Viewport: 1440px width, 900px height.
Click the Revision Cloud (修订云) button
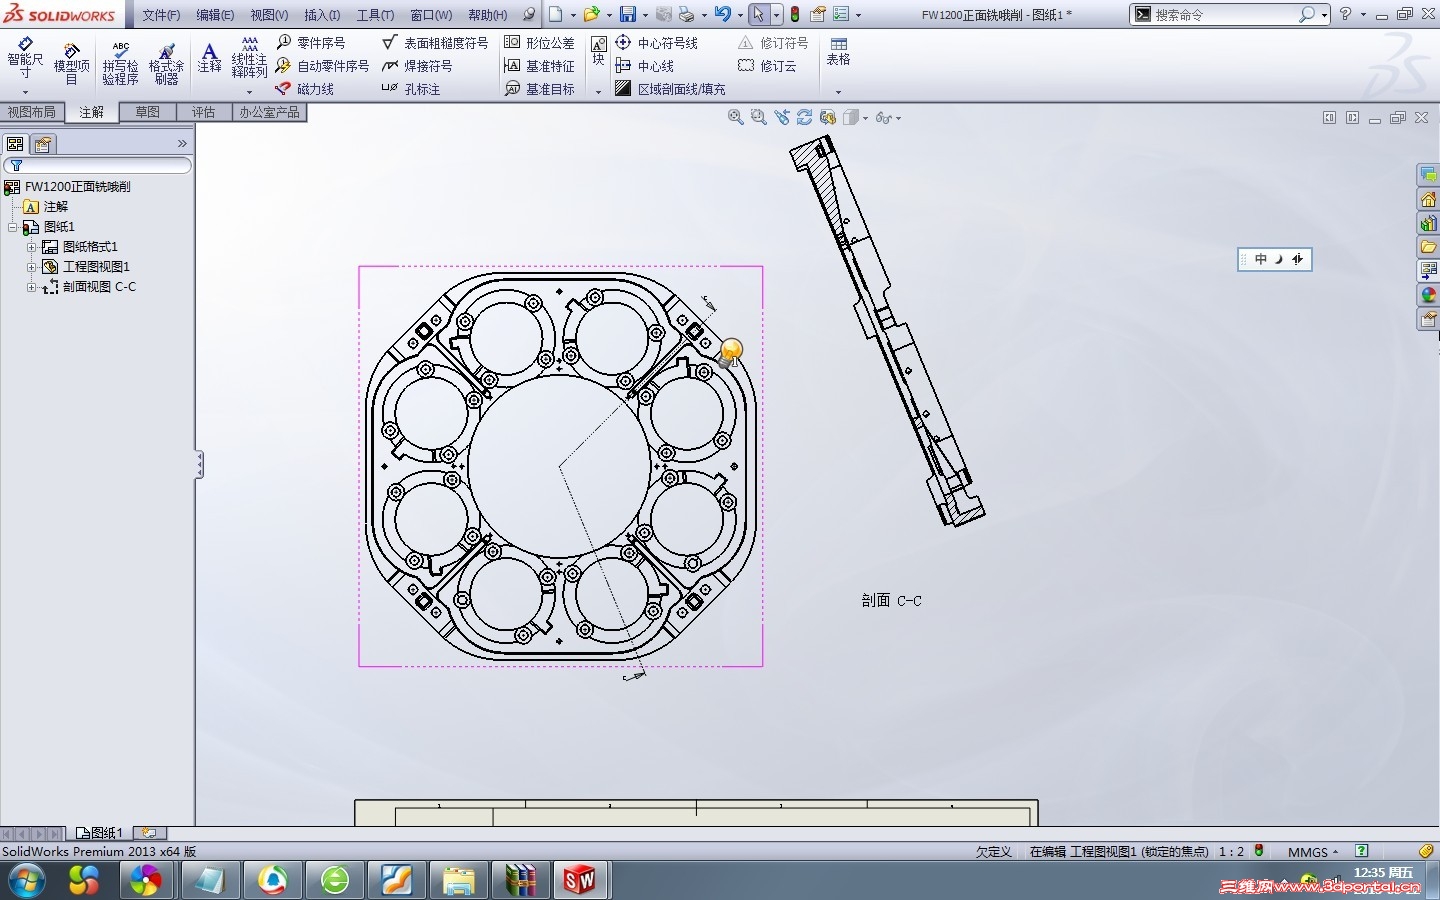768,66
